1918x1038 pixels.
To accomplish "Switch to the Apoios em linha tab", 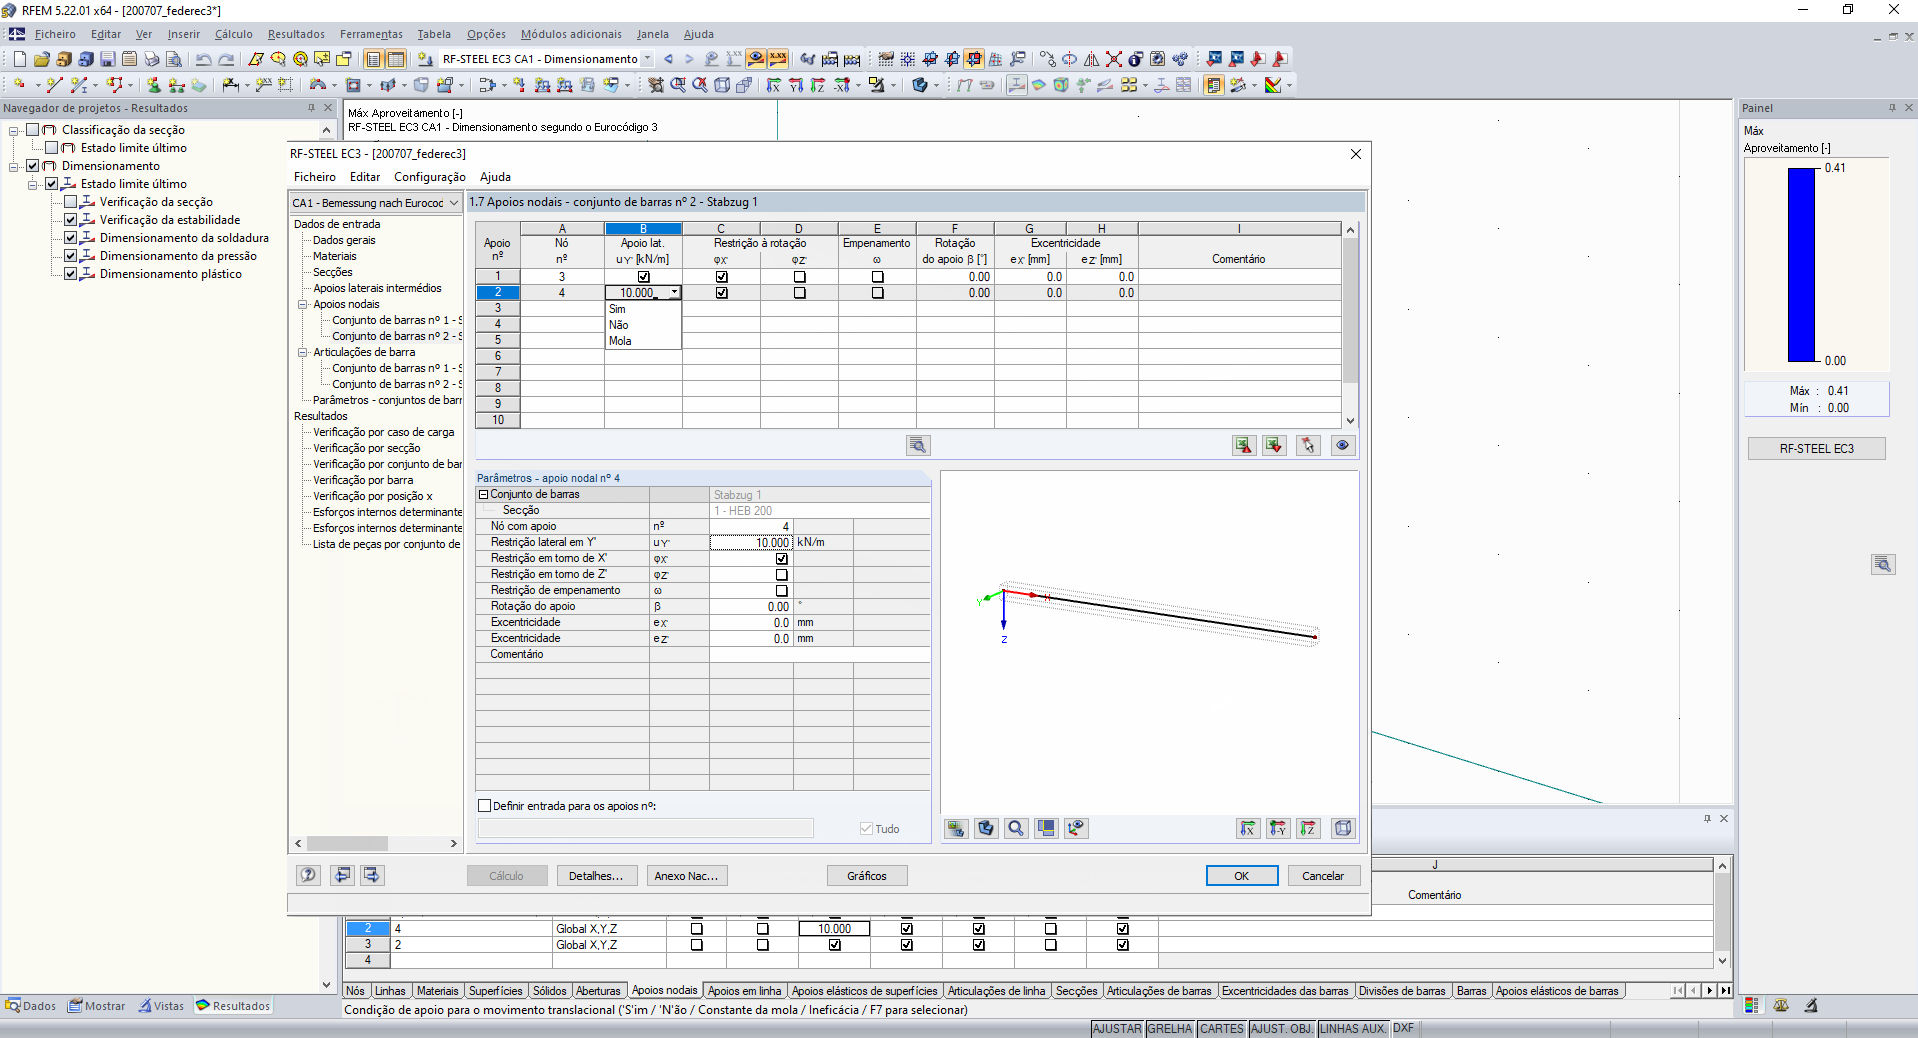I will point(744,991).
